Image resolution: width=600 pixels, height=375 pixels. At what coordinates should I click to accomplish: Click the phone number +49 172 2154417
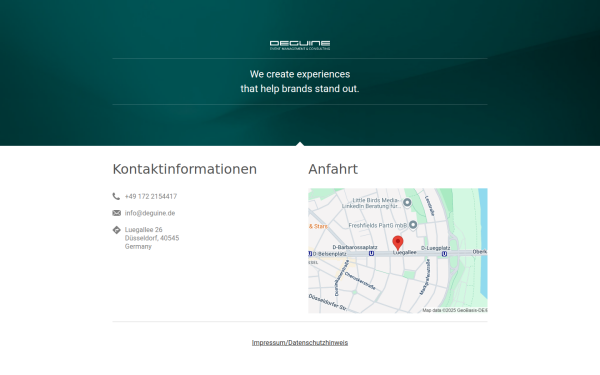pyautogui.click(x=151, y=196)
